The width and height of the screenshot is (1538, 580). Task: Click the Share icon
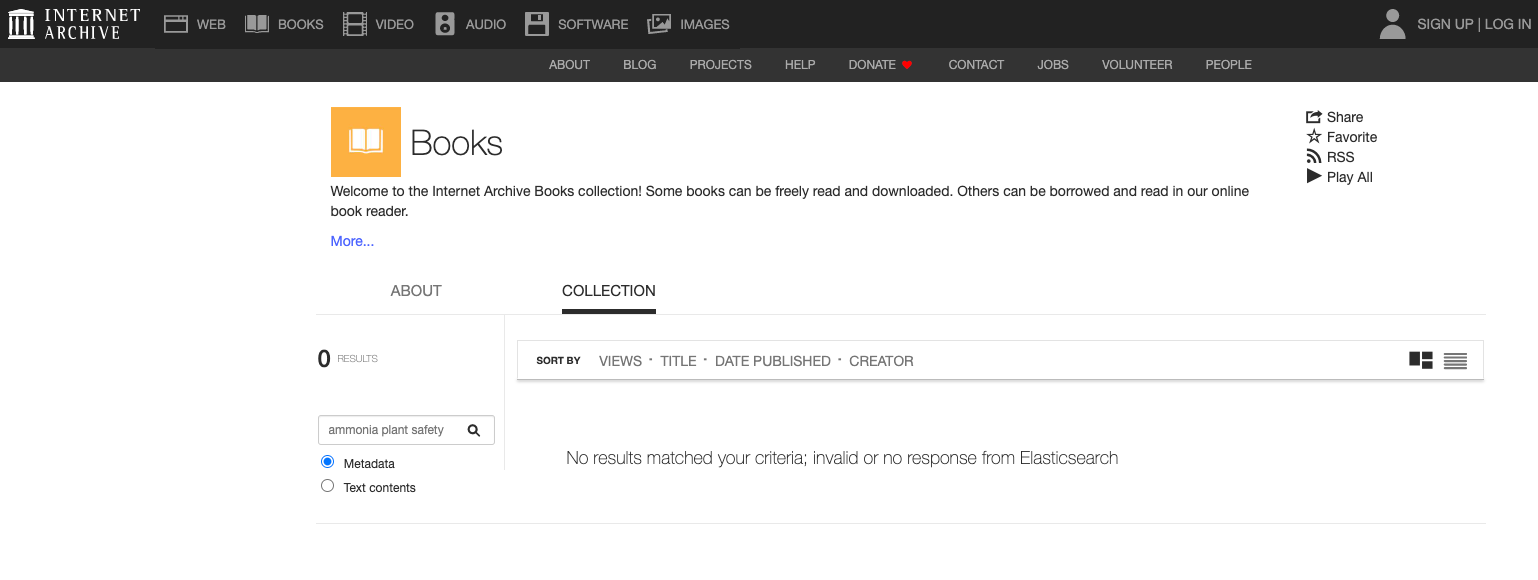(1314, 117)
